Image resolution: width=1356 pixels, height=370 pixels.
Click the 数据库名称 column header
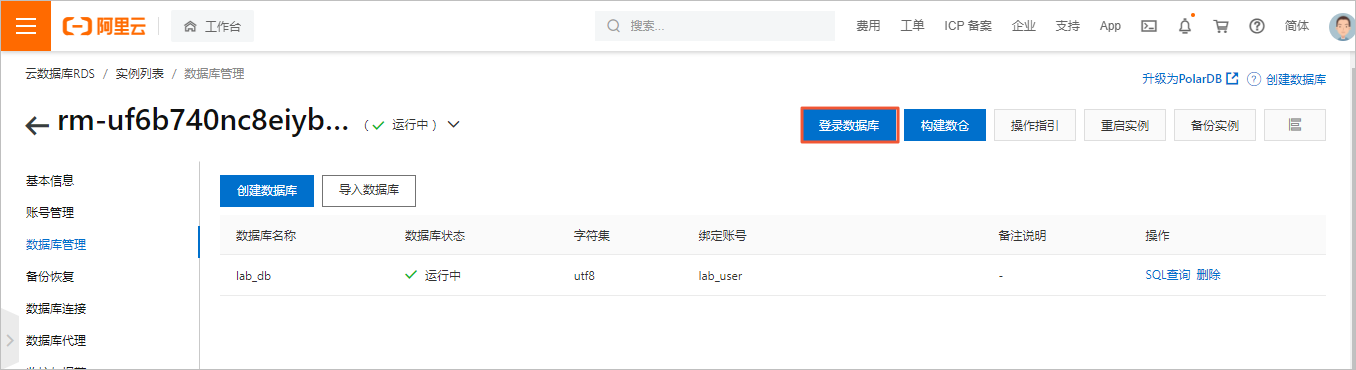coord(266,236)
